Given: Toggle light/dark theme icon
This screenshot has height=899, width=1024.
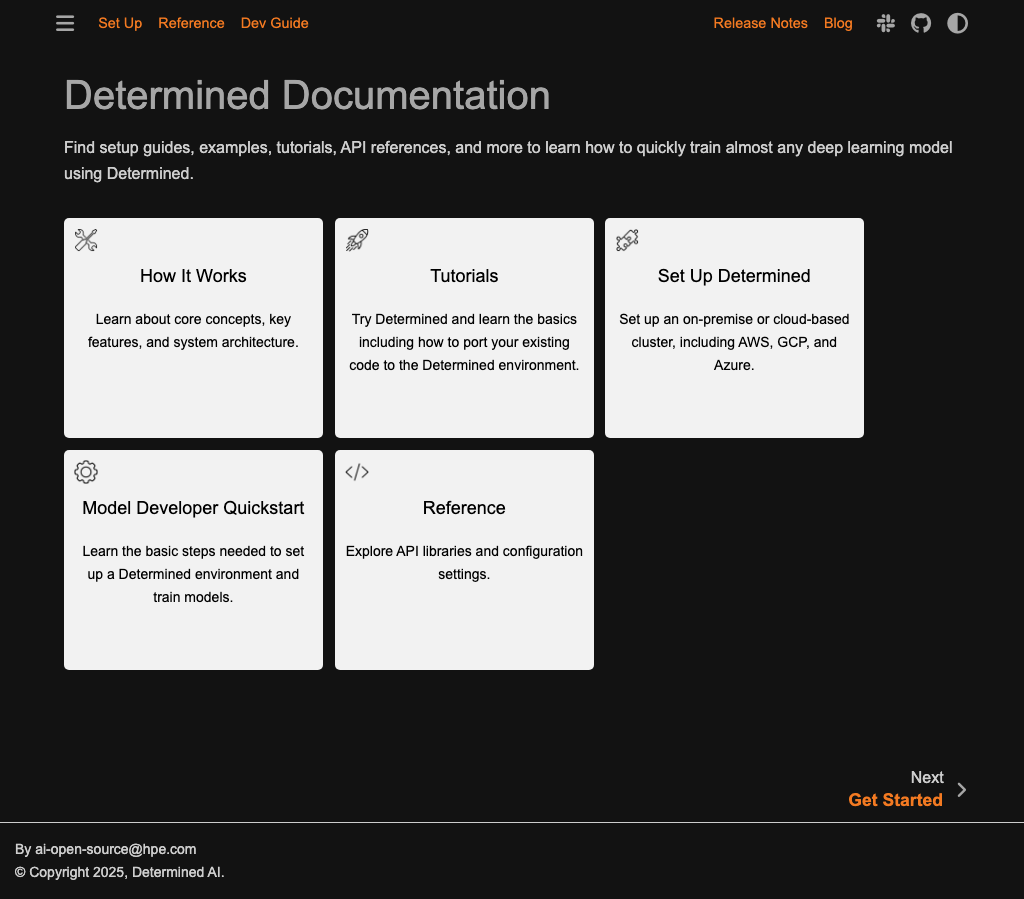Looking at the screenshot, I should (957, 24).
